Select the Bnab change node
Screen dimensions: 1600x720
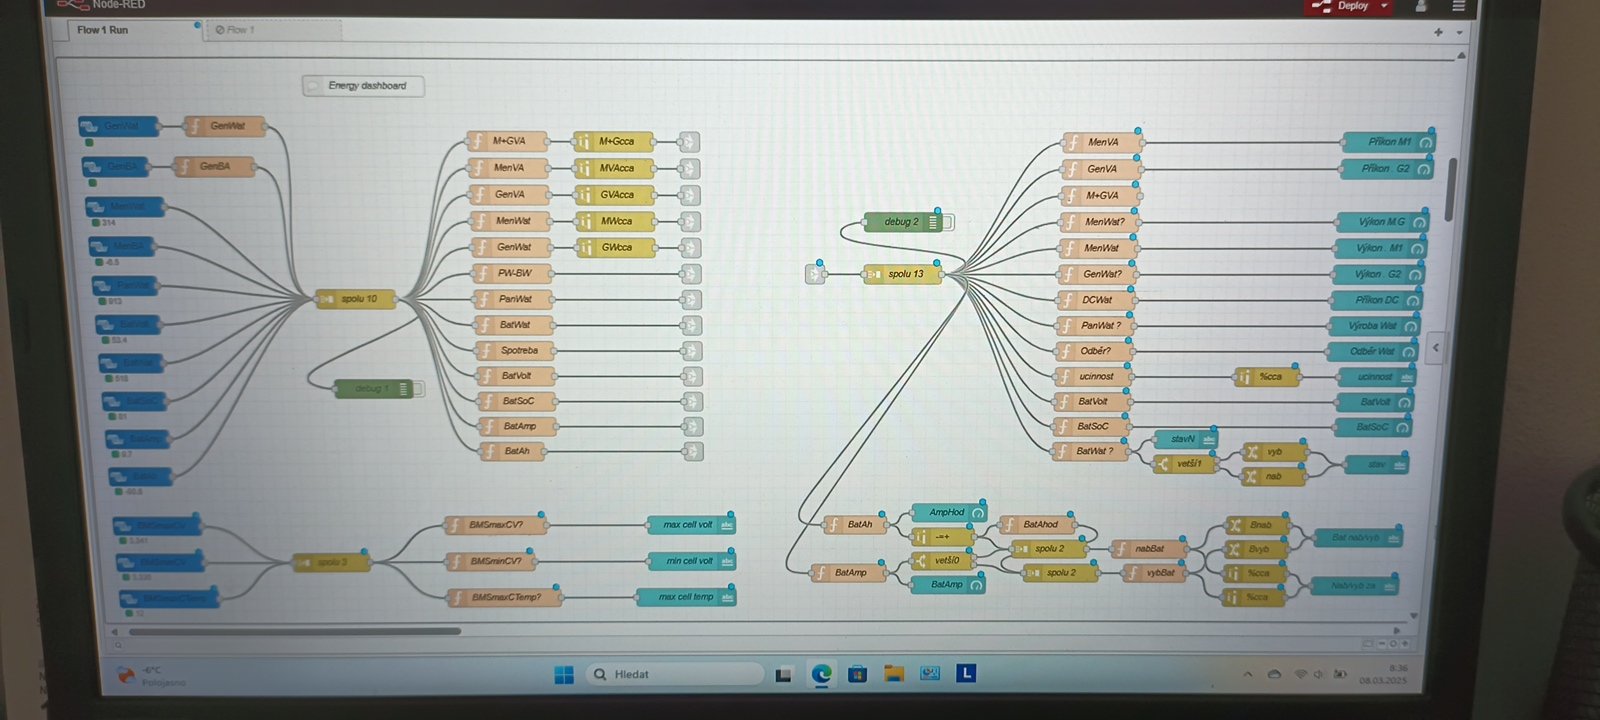point(1256,526)
